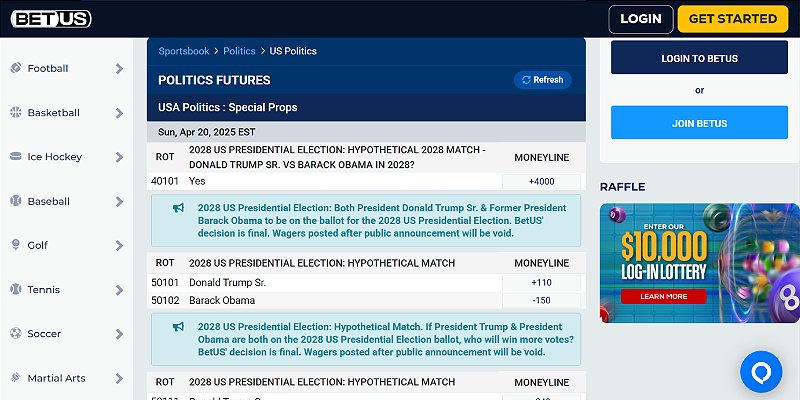This screenshot has width=800, height=400.
Task: Go to Sportsbook breadcrumb
Action: (x=184, y=51)
